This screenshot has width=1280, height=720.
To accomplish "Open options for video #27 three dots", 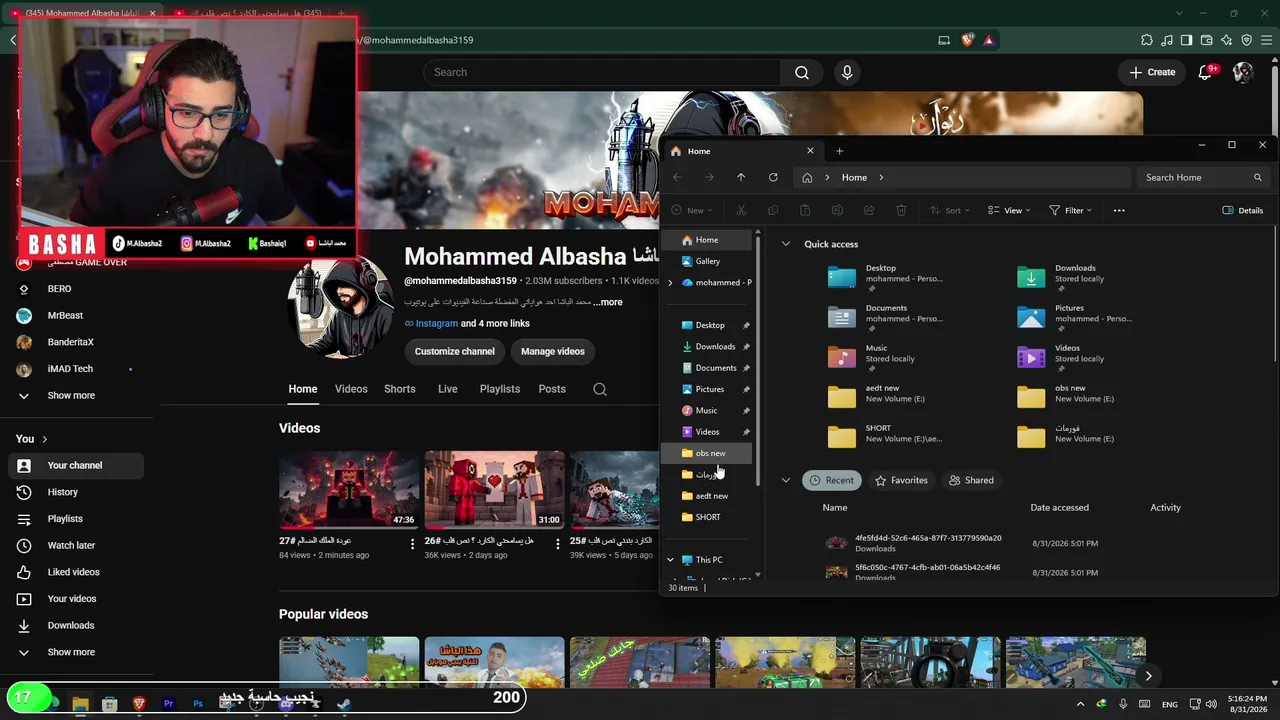I will click(x=412, y=544).
